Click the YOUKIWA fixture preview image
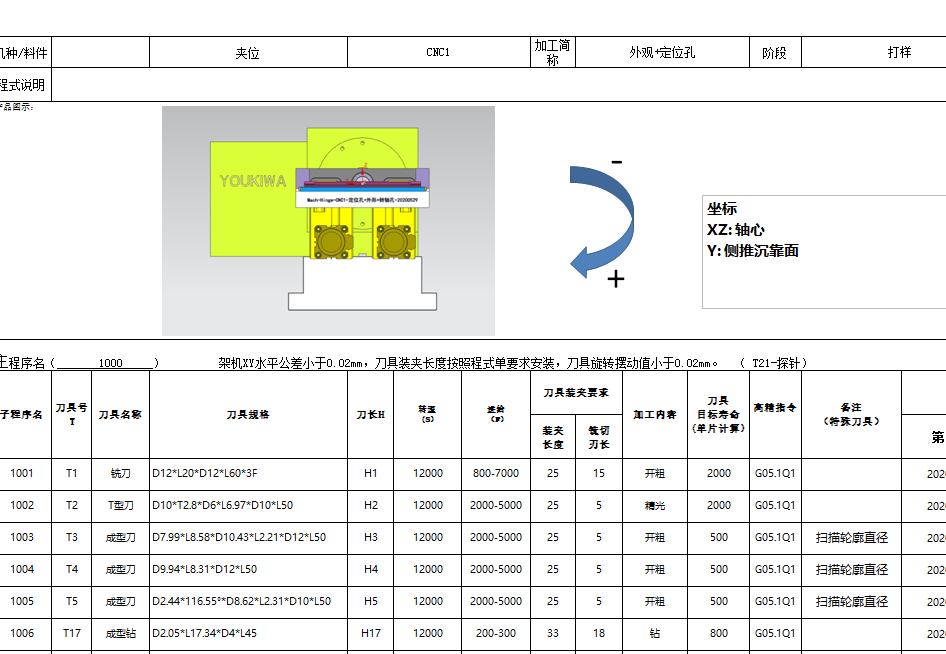This screenshot has width=946, height=654. (330, 220)
